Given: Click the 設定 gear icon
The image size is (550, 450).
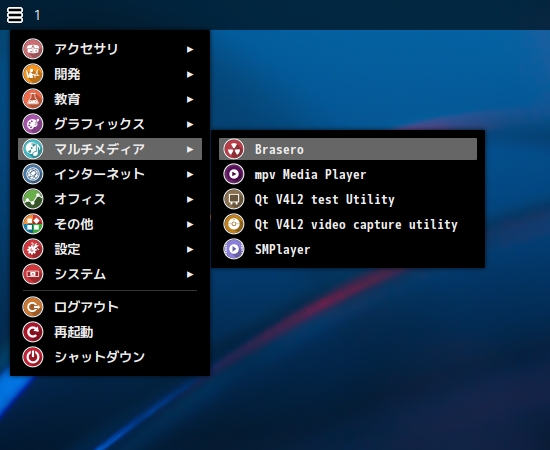Looking at the screenshot, I should pyautogui.click(x=33, y=249).
